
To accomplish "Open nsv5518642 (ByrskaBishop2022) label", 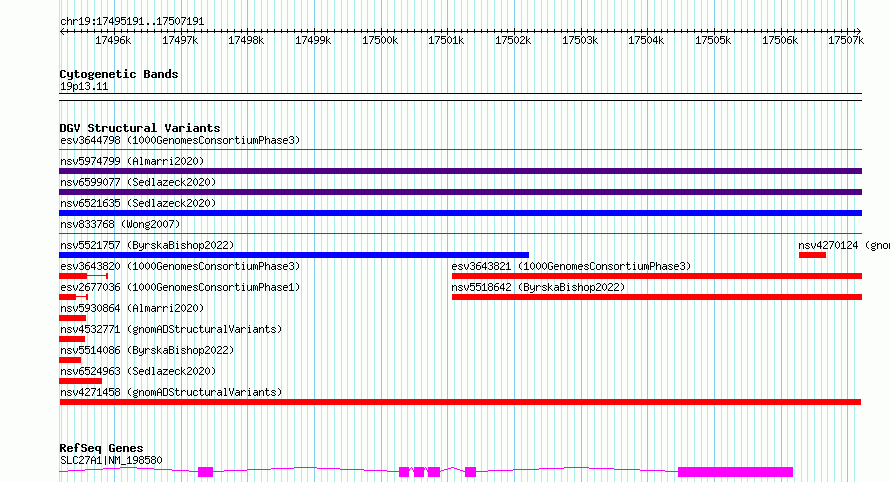I will point(538,287).
